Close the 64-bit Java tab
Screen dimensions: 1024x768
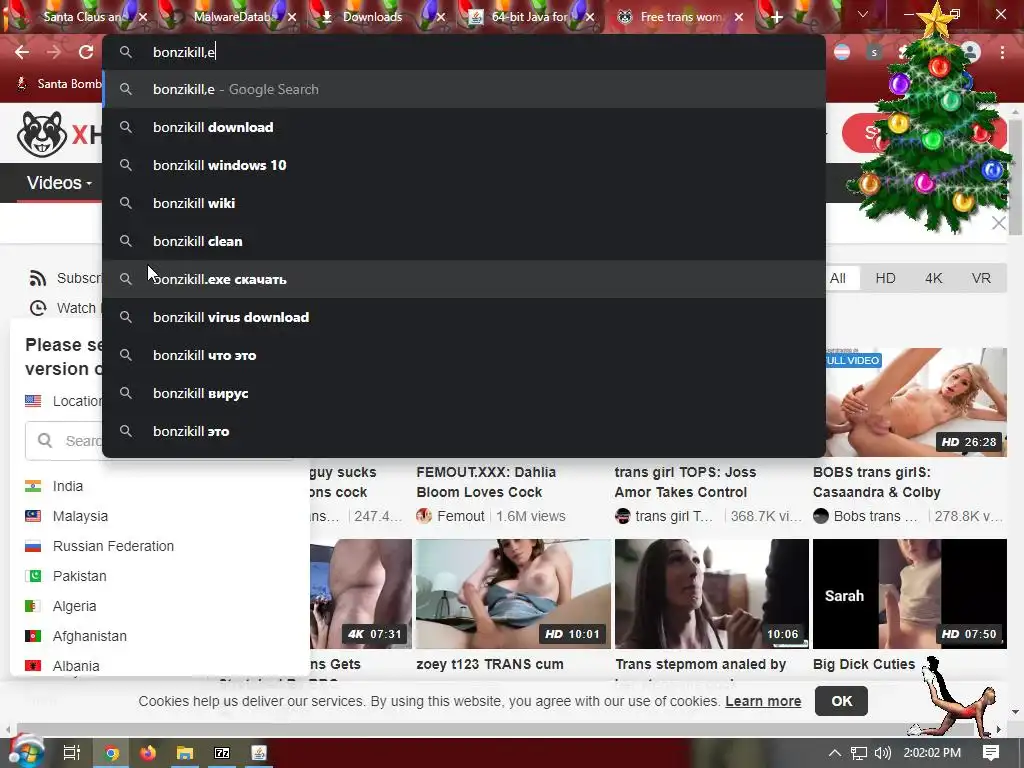point(590,18)
